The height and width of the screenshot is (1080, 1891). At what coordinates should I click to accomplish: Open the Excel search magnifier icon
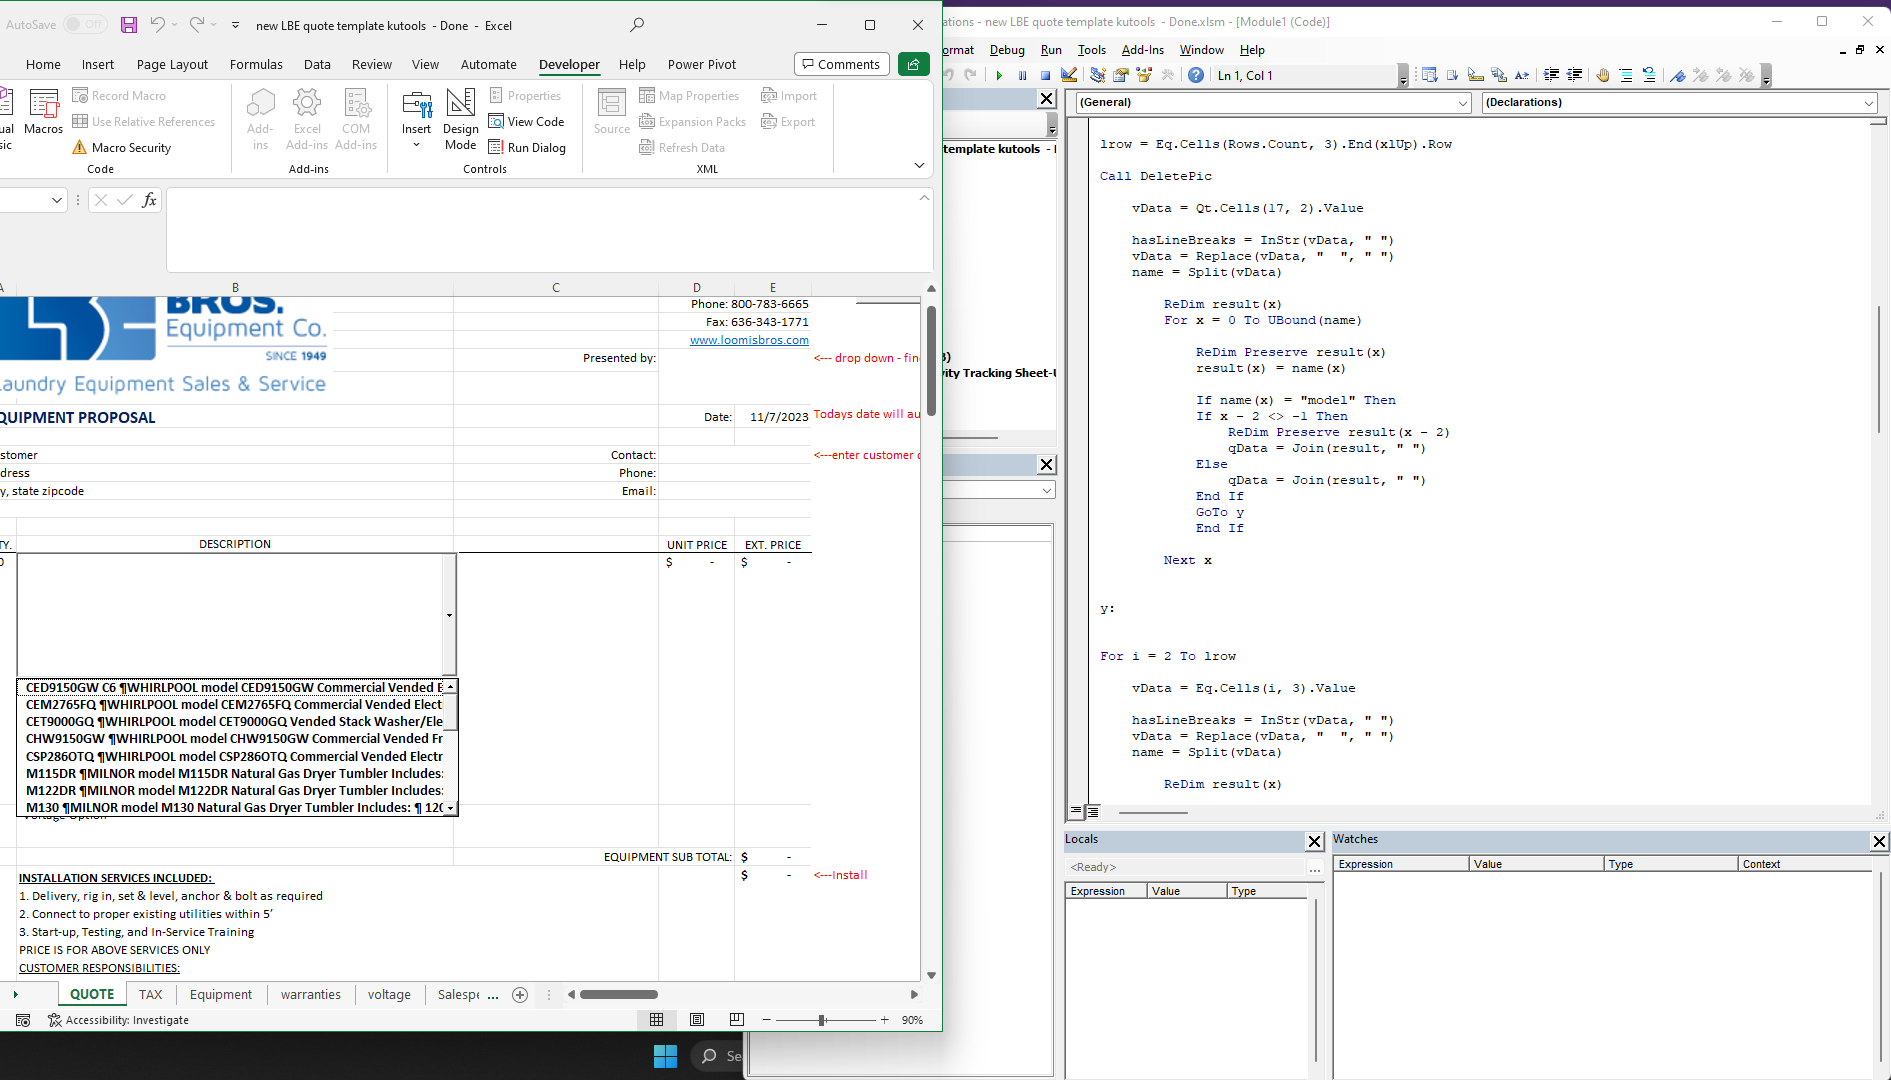point(637,25)
